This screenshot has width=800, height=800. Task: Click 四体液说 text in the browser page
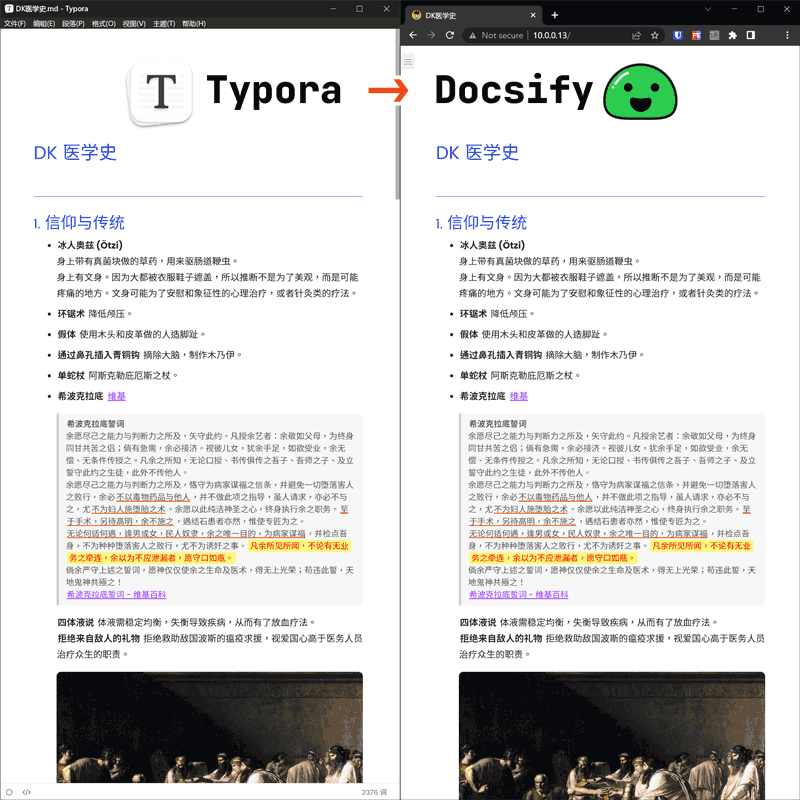tap(478, 622)
